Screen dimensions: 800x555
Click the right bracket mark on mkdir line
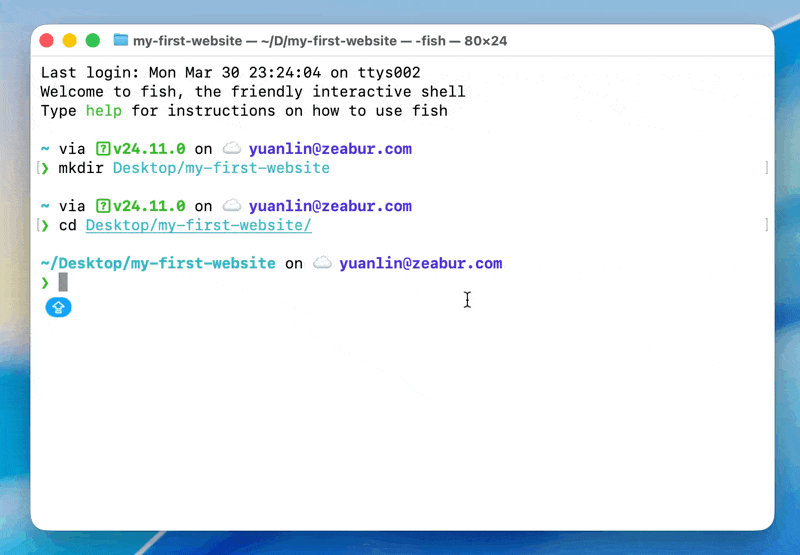click(766, 168)
